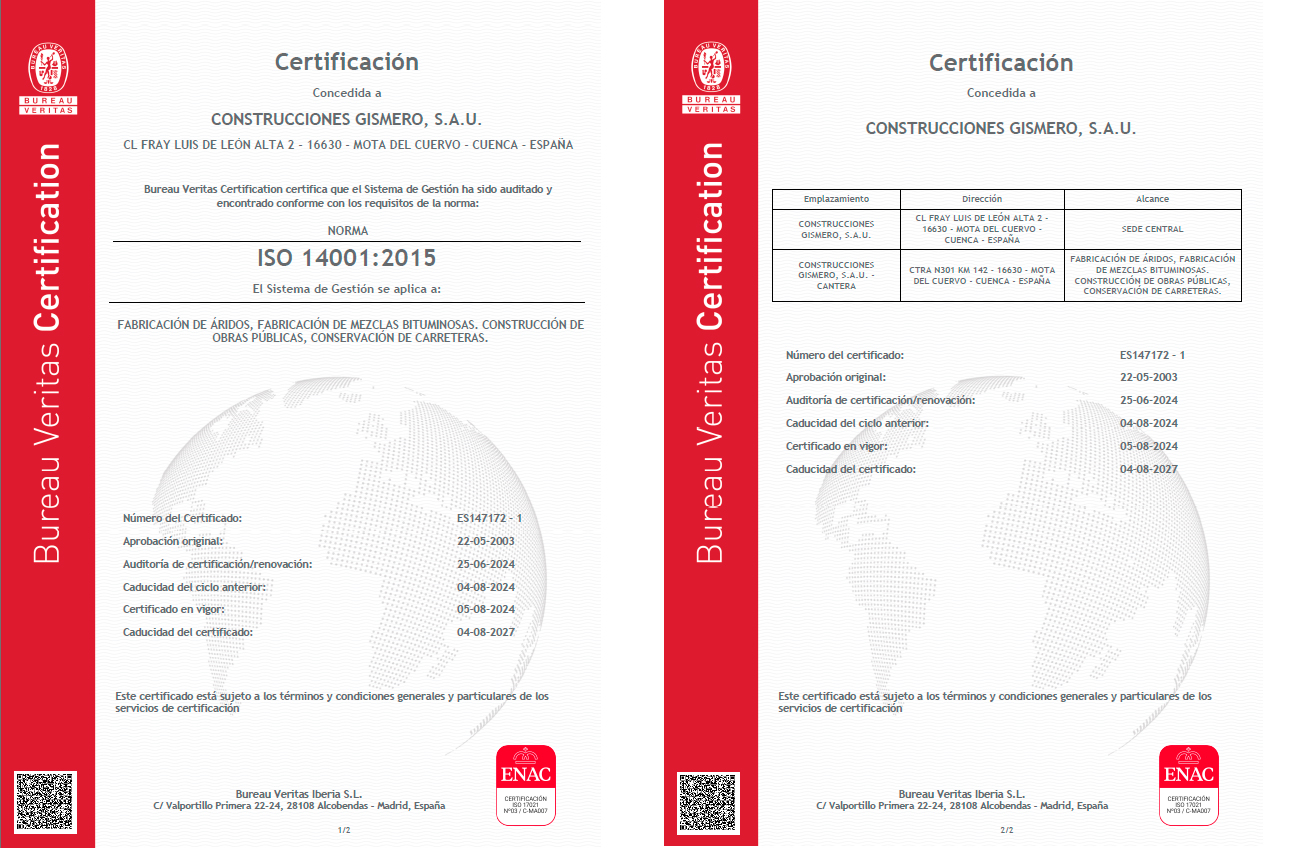
Task: Click the 04-08-2027 expiry date on page two
Action: click(x=1148, y=469)
